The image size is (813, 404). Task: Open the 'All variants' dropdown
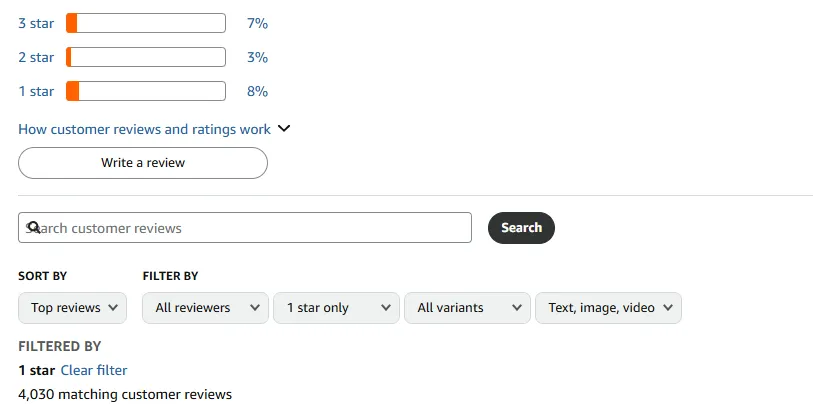tap(467, 308)
